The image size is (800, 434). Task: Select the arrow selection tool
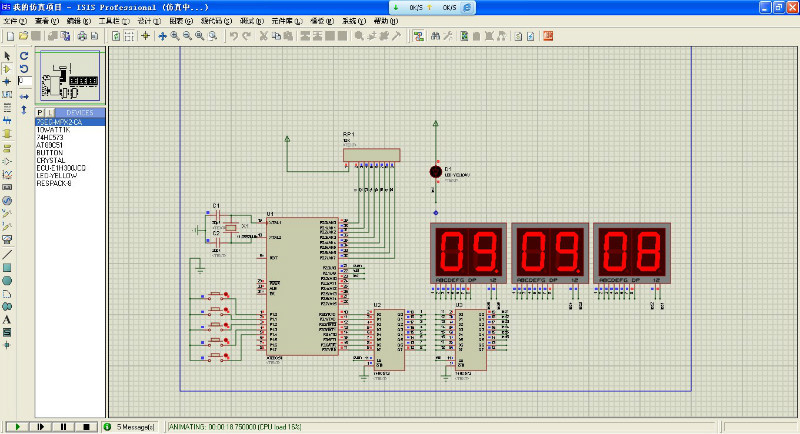7,55
